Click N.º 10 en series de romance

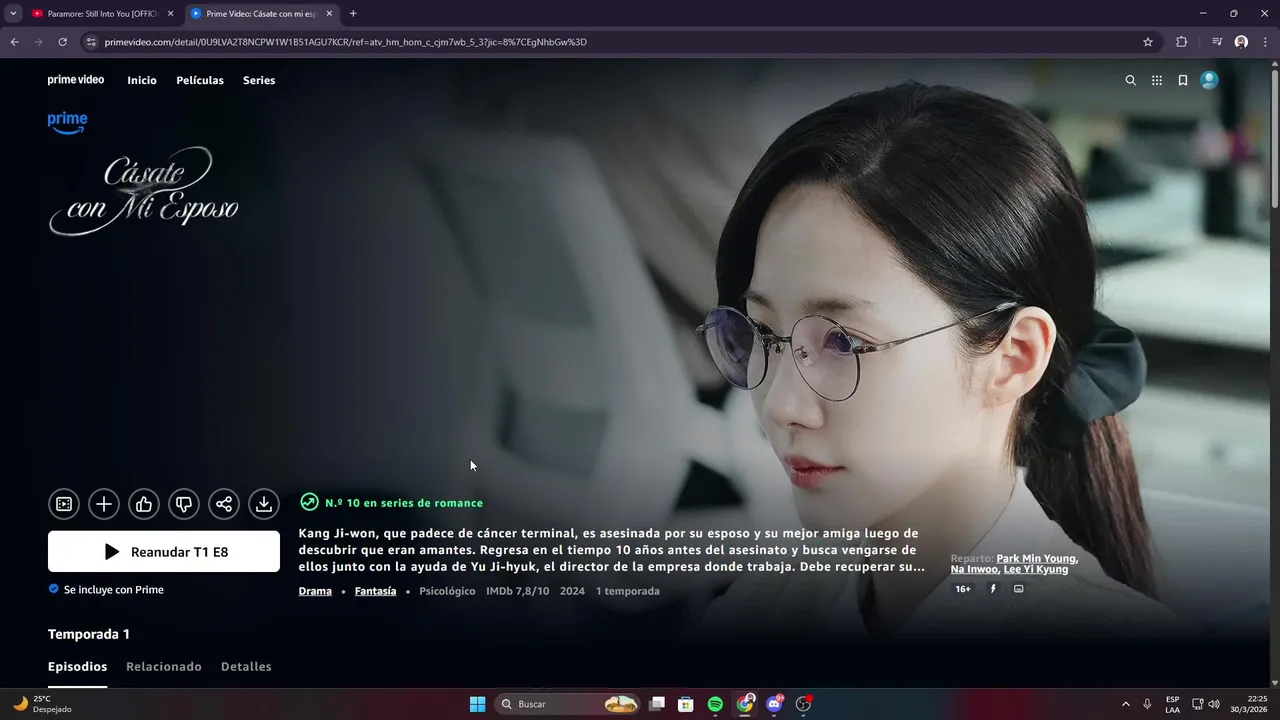point(404,503)
